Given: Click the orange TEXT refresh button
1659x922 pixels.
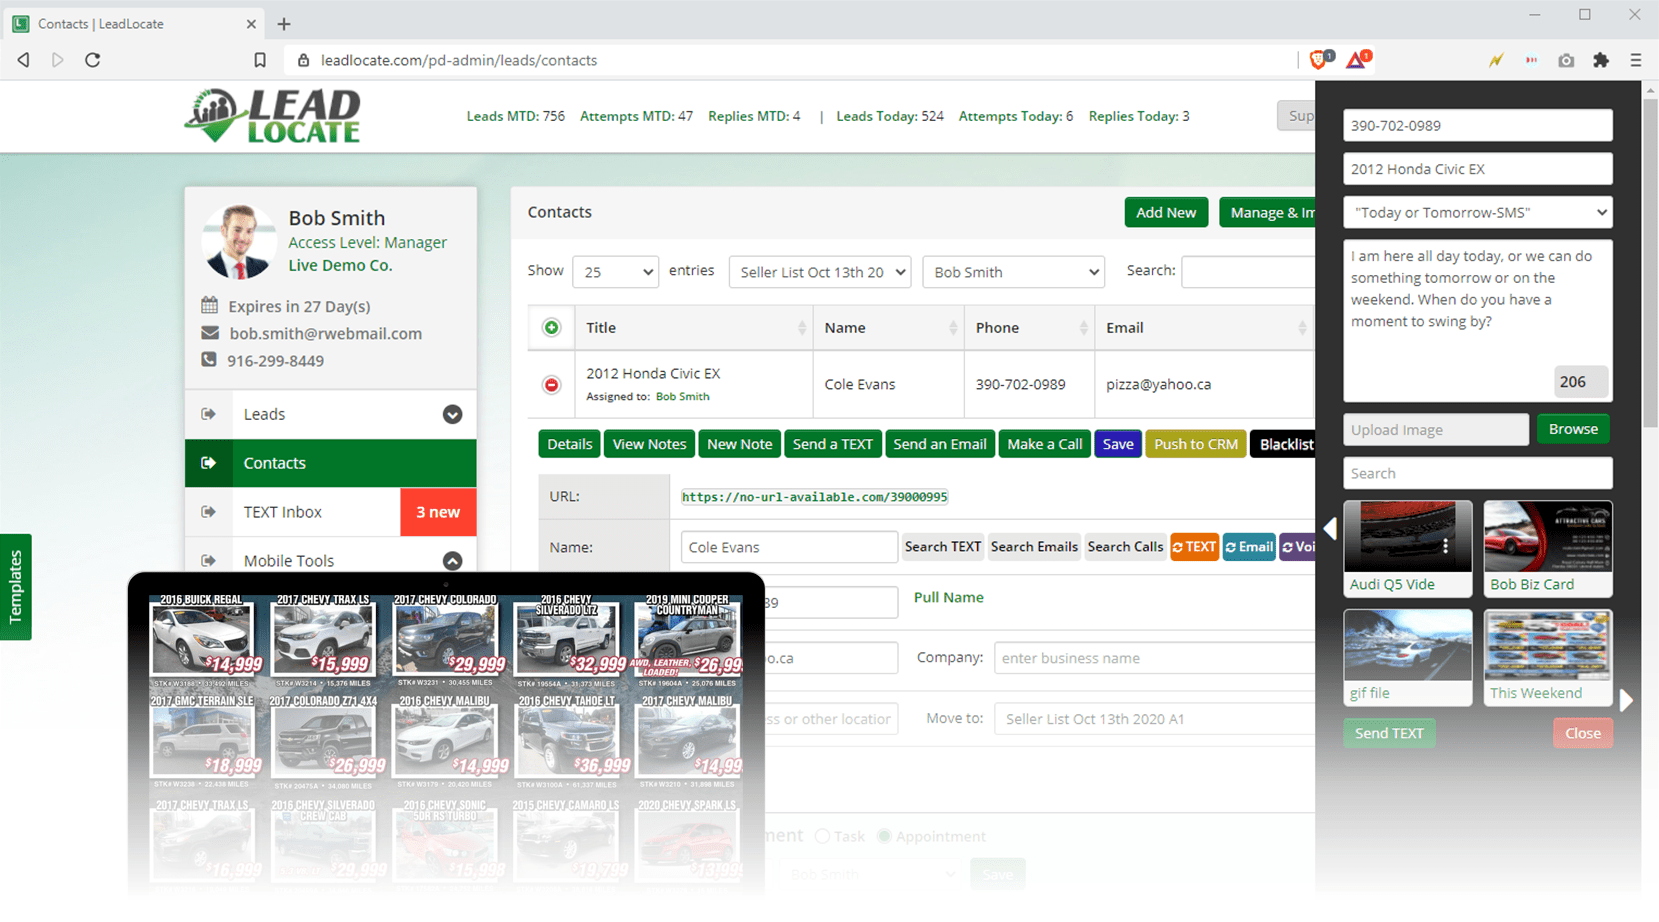Looking at the screenshot, I should coord(1194,547).
